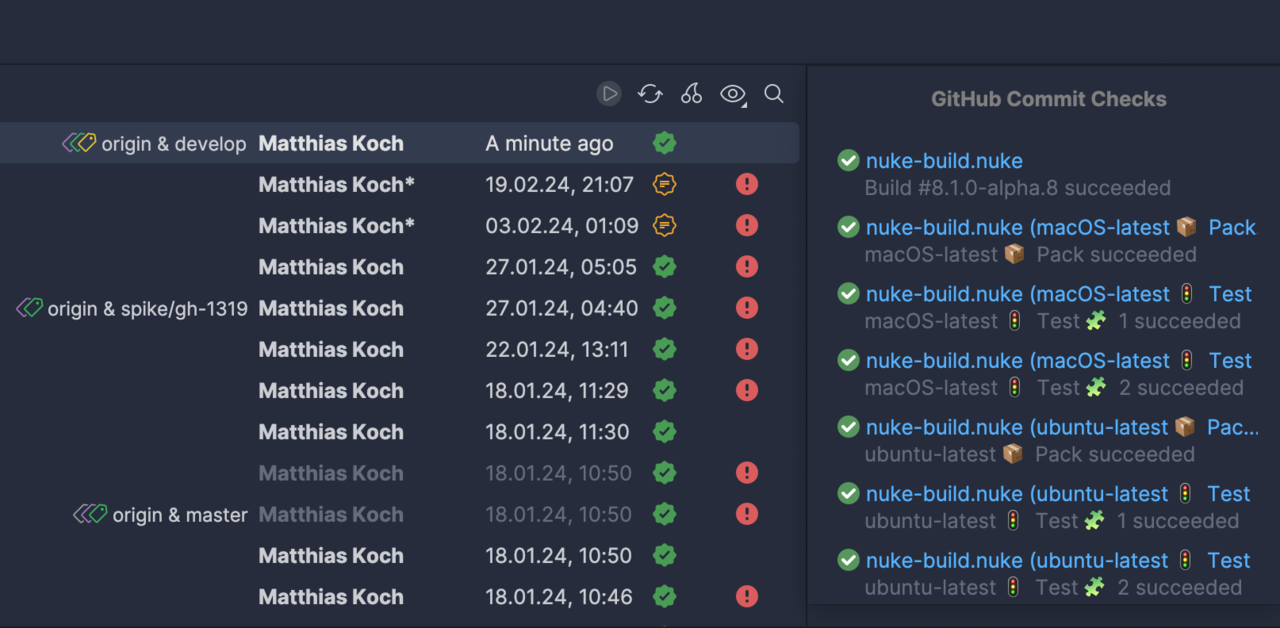Viewport: 1280px width, 628px height.
Task: Click the green success badge on develop commit
Action: point(664,143)
